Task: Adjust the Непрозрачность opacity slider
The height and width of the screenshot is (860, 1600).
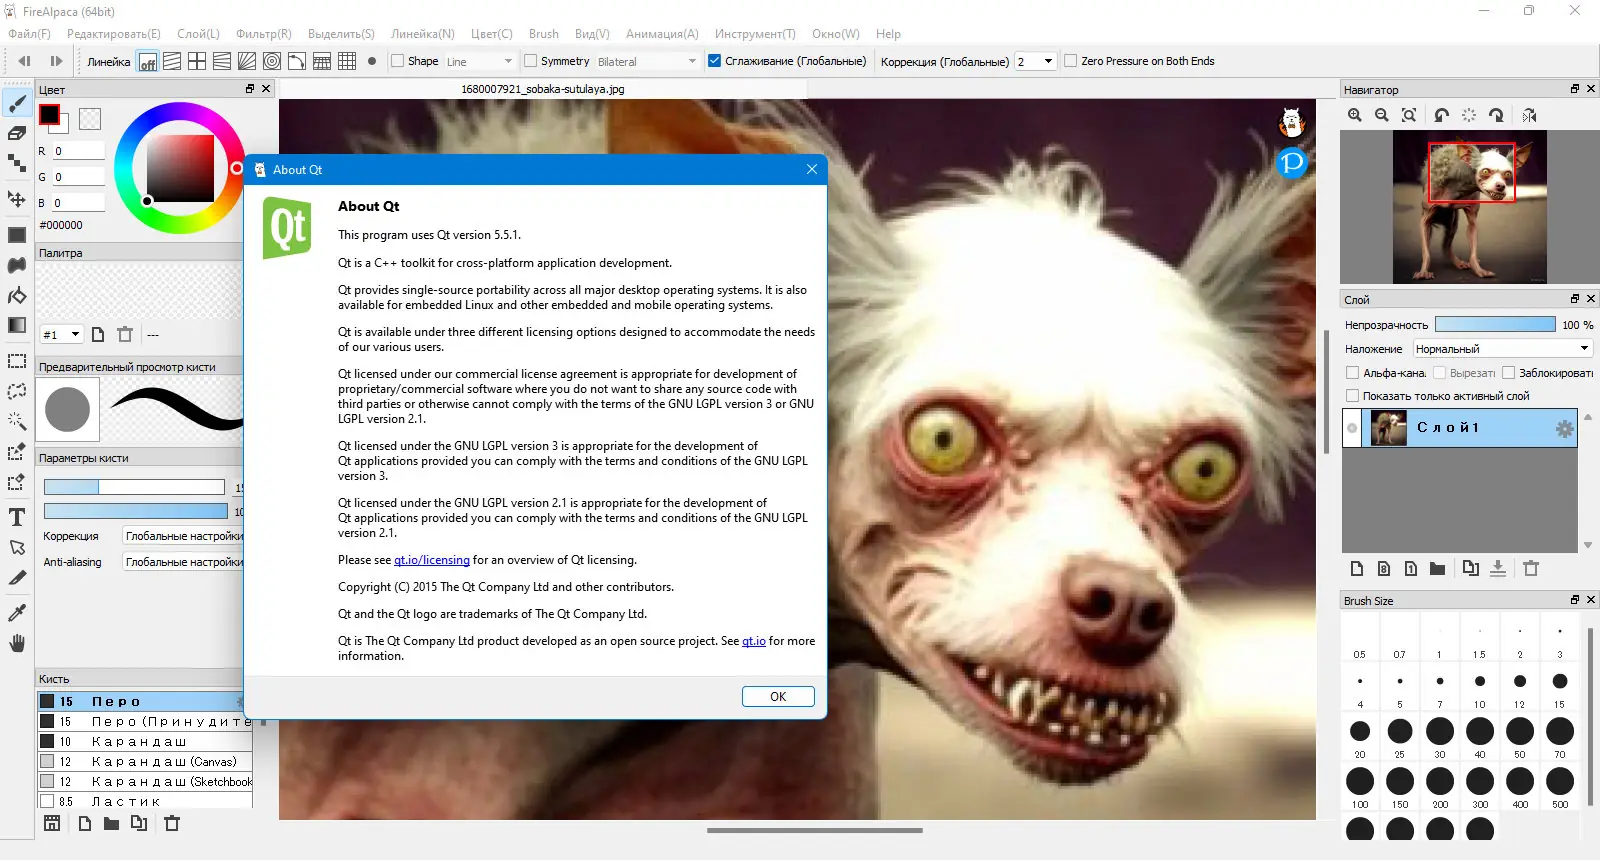Action: point(1495,324)
